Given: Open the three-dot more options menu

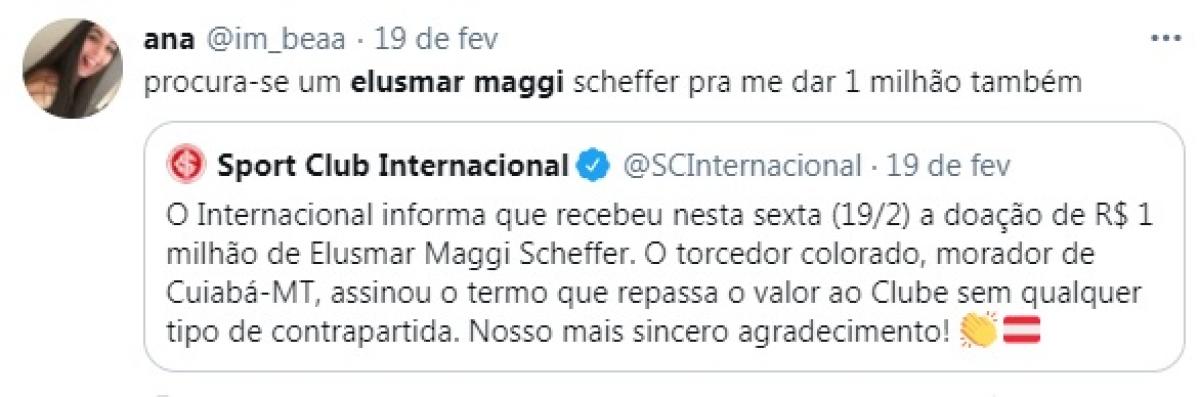Looking at the screenshot, I should (x=1166, y=39).
